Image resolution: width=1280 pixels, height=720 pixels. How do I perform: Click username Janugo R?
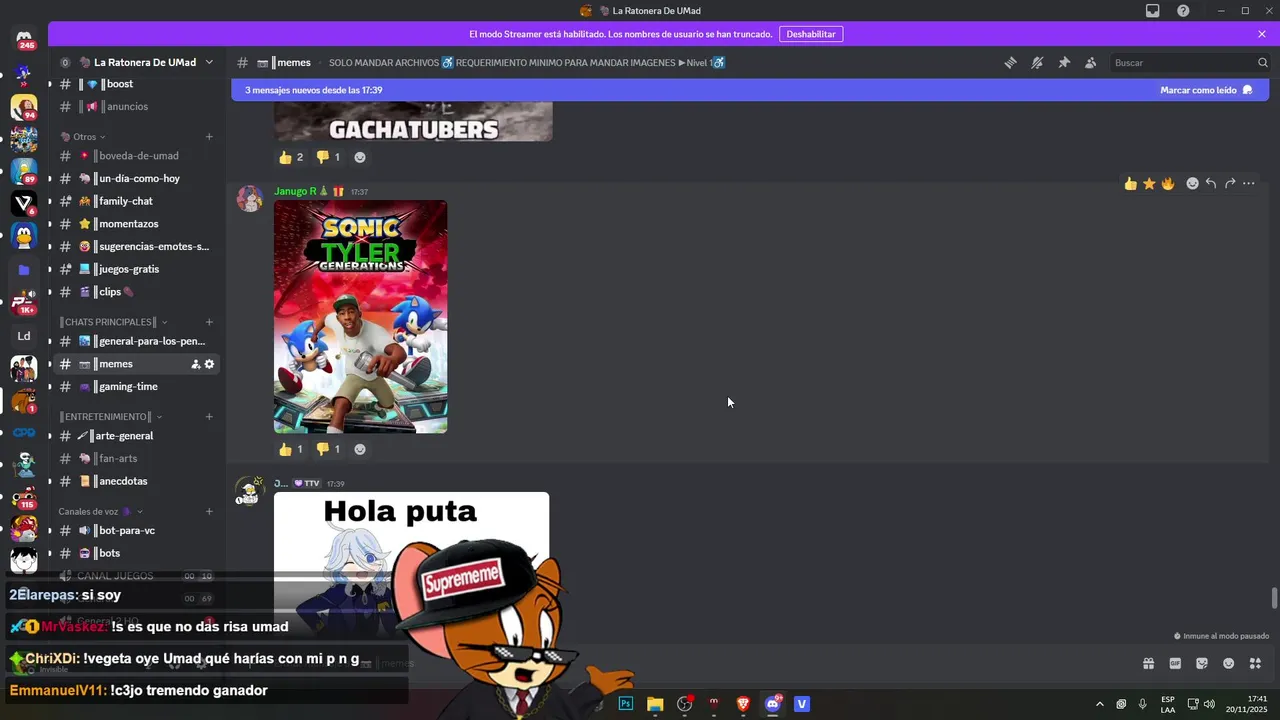pos(295,191)
